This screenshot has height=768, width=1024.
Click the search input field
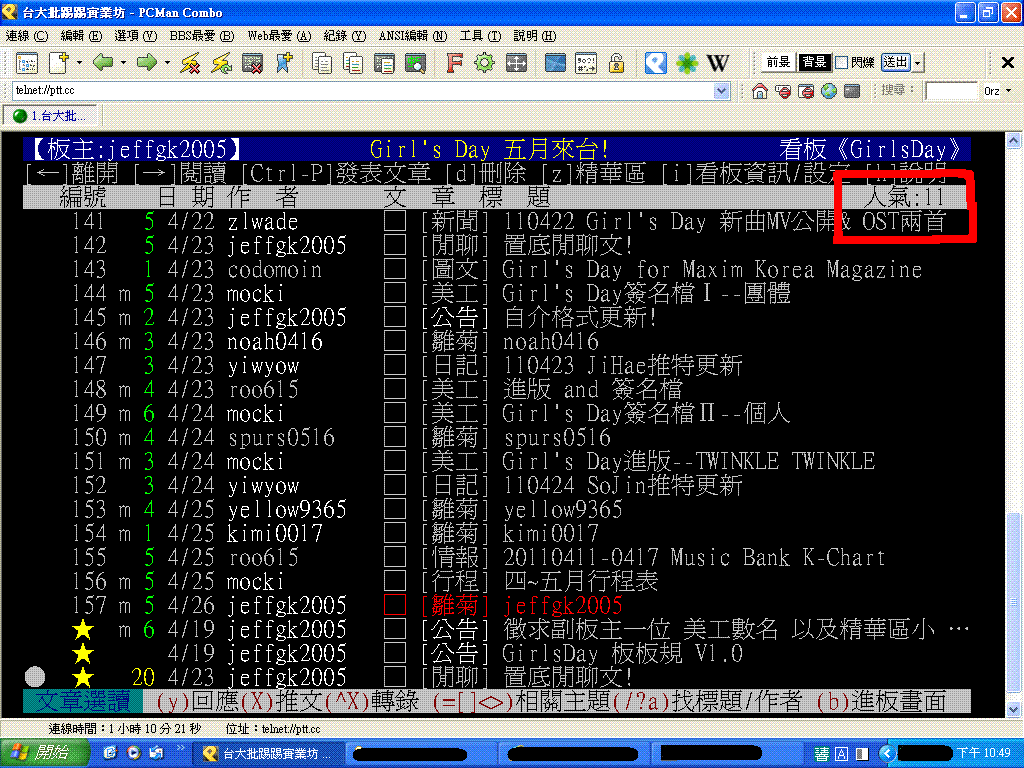pyautogui.click(x=951, y=91)
